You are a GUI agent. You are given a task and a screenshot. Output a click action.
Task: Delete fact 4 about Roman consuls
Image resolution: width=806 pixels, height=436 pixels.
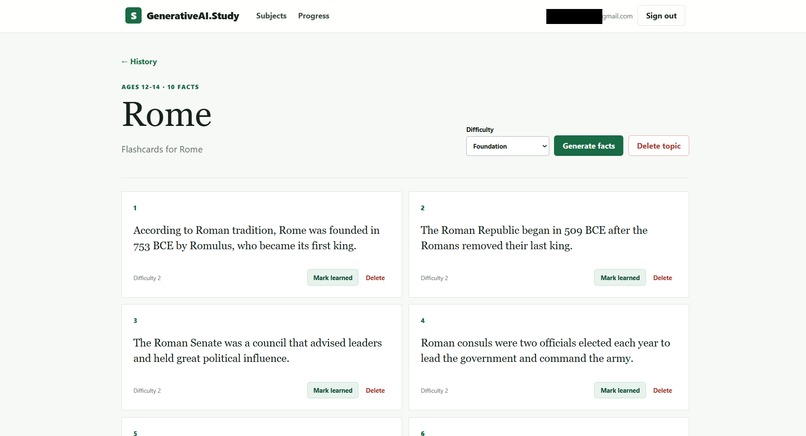click(x=663, y=390)
